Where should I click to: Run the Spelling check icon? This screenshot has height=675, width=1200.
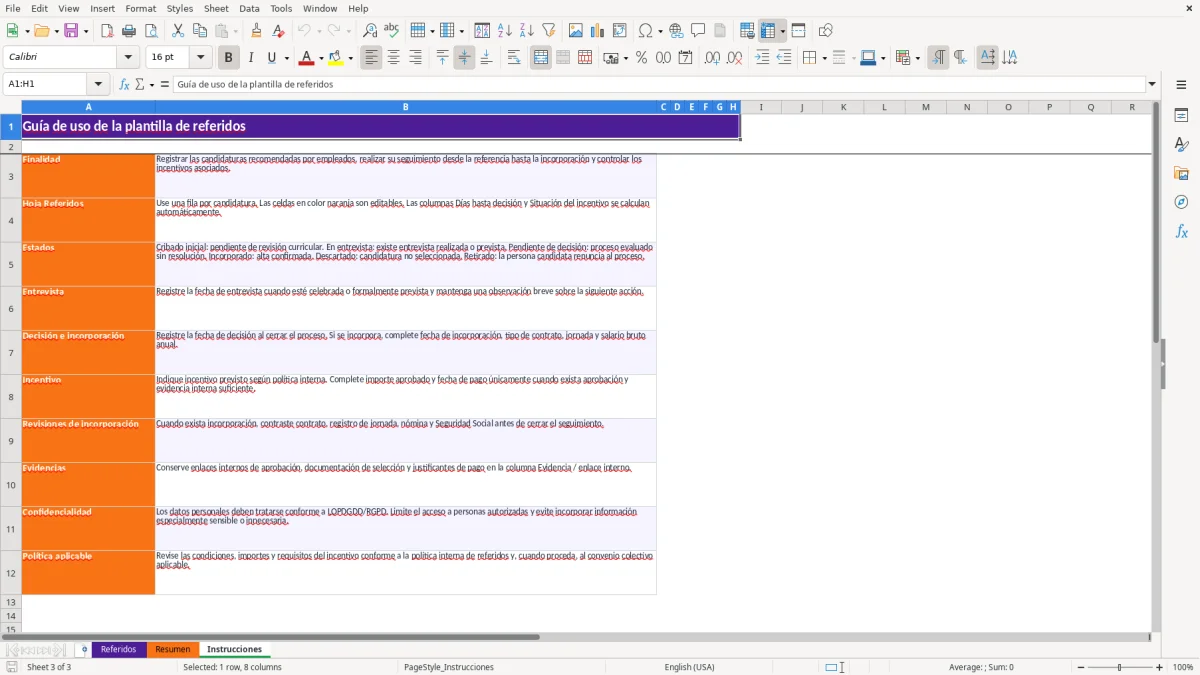(392, 31)
